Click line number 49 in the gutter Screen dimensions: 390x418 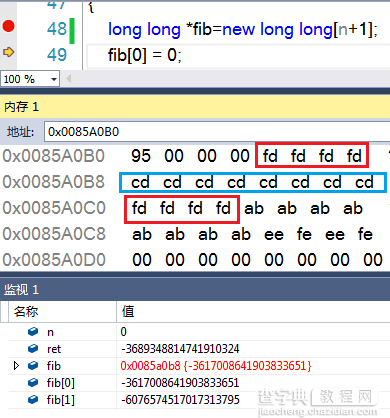(57, 55)
